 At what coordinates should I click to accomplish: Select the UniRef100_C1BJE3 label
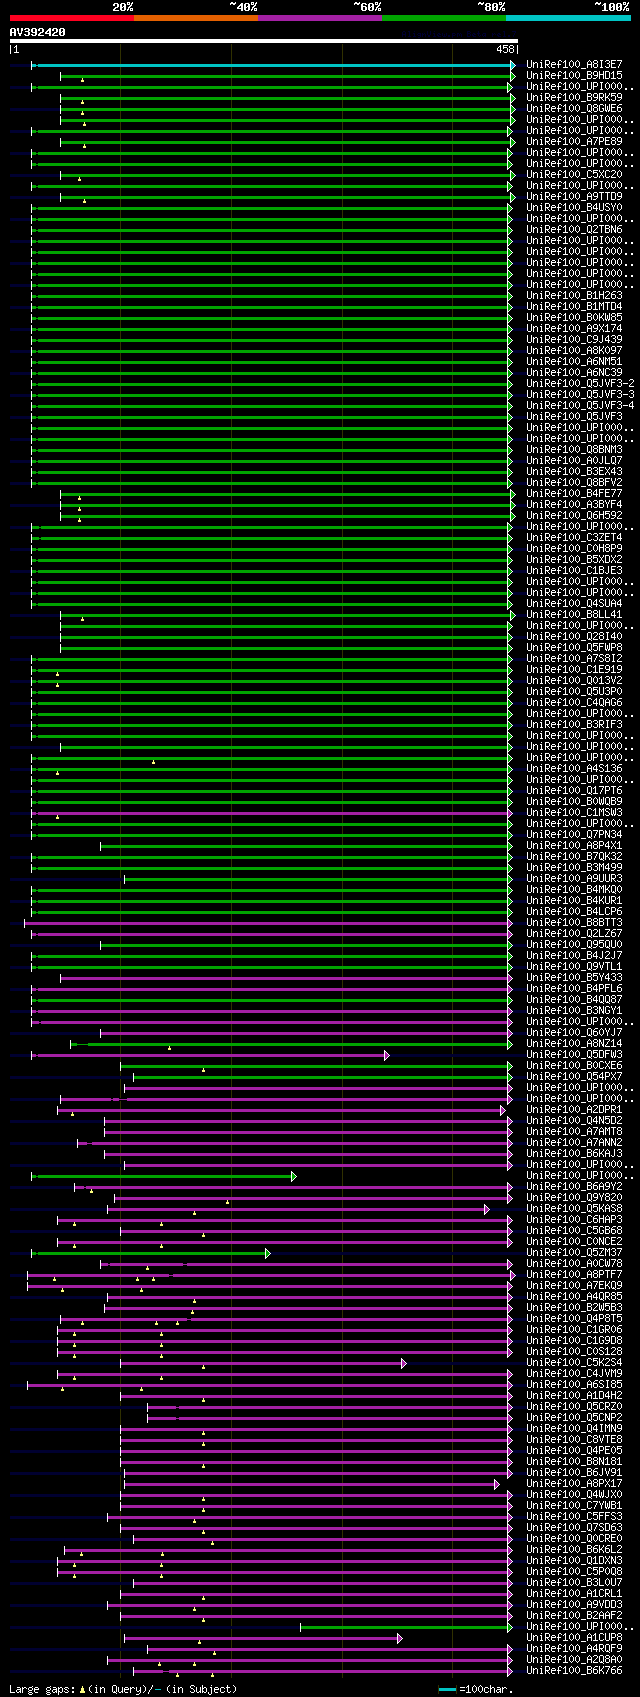pos(574,570)
